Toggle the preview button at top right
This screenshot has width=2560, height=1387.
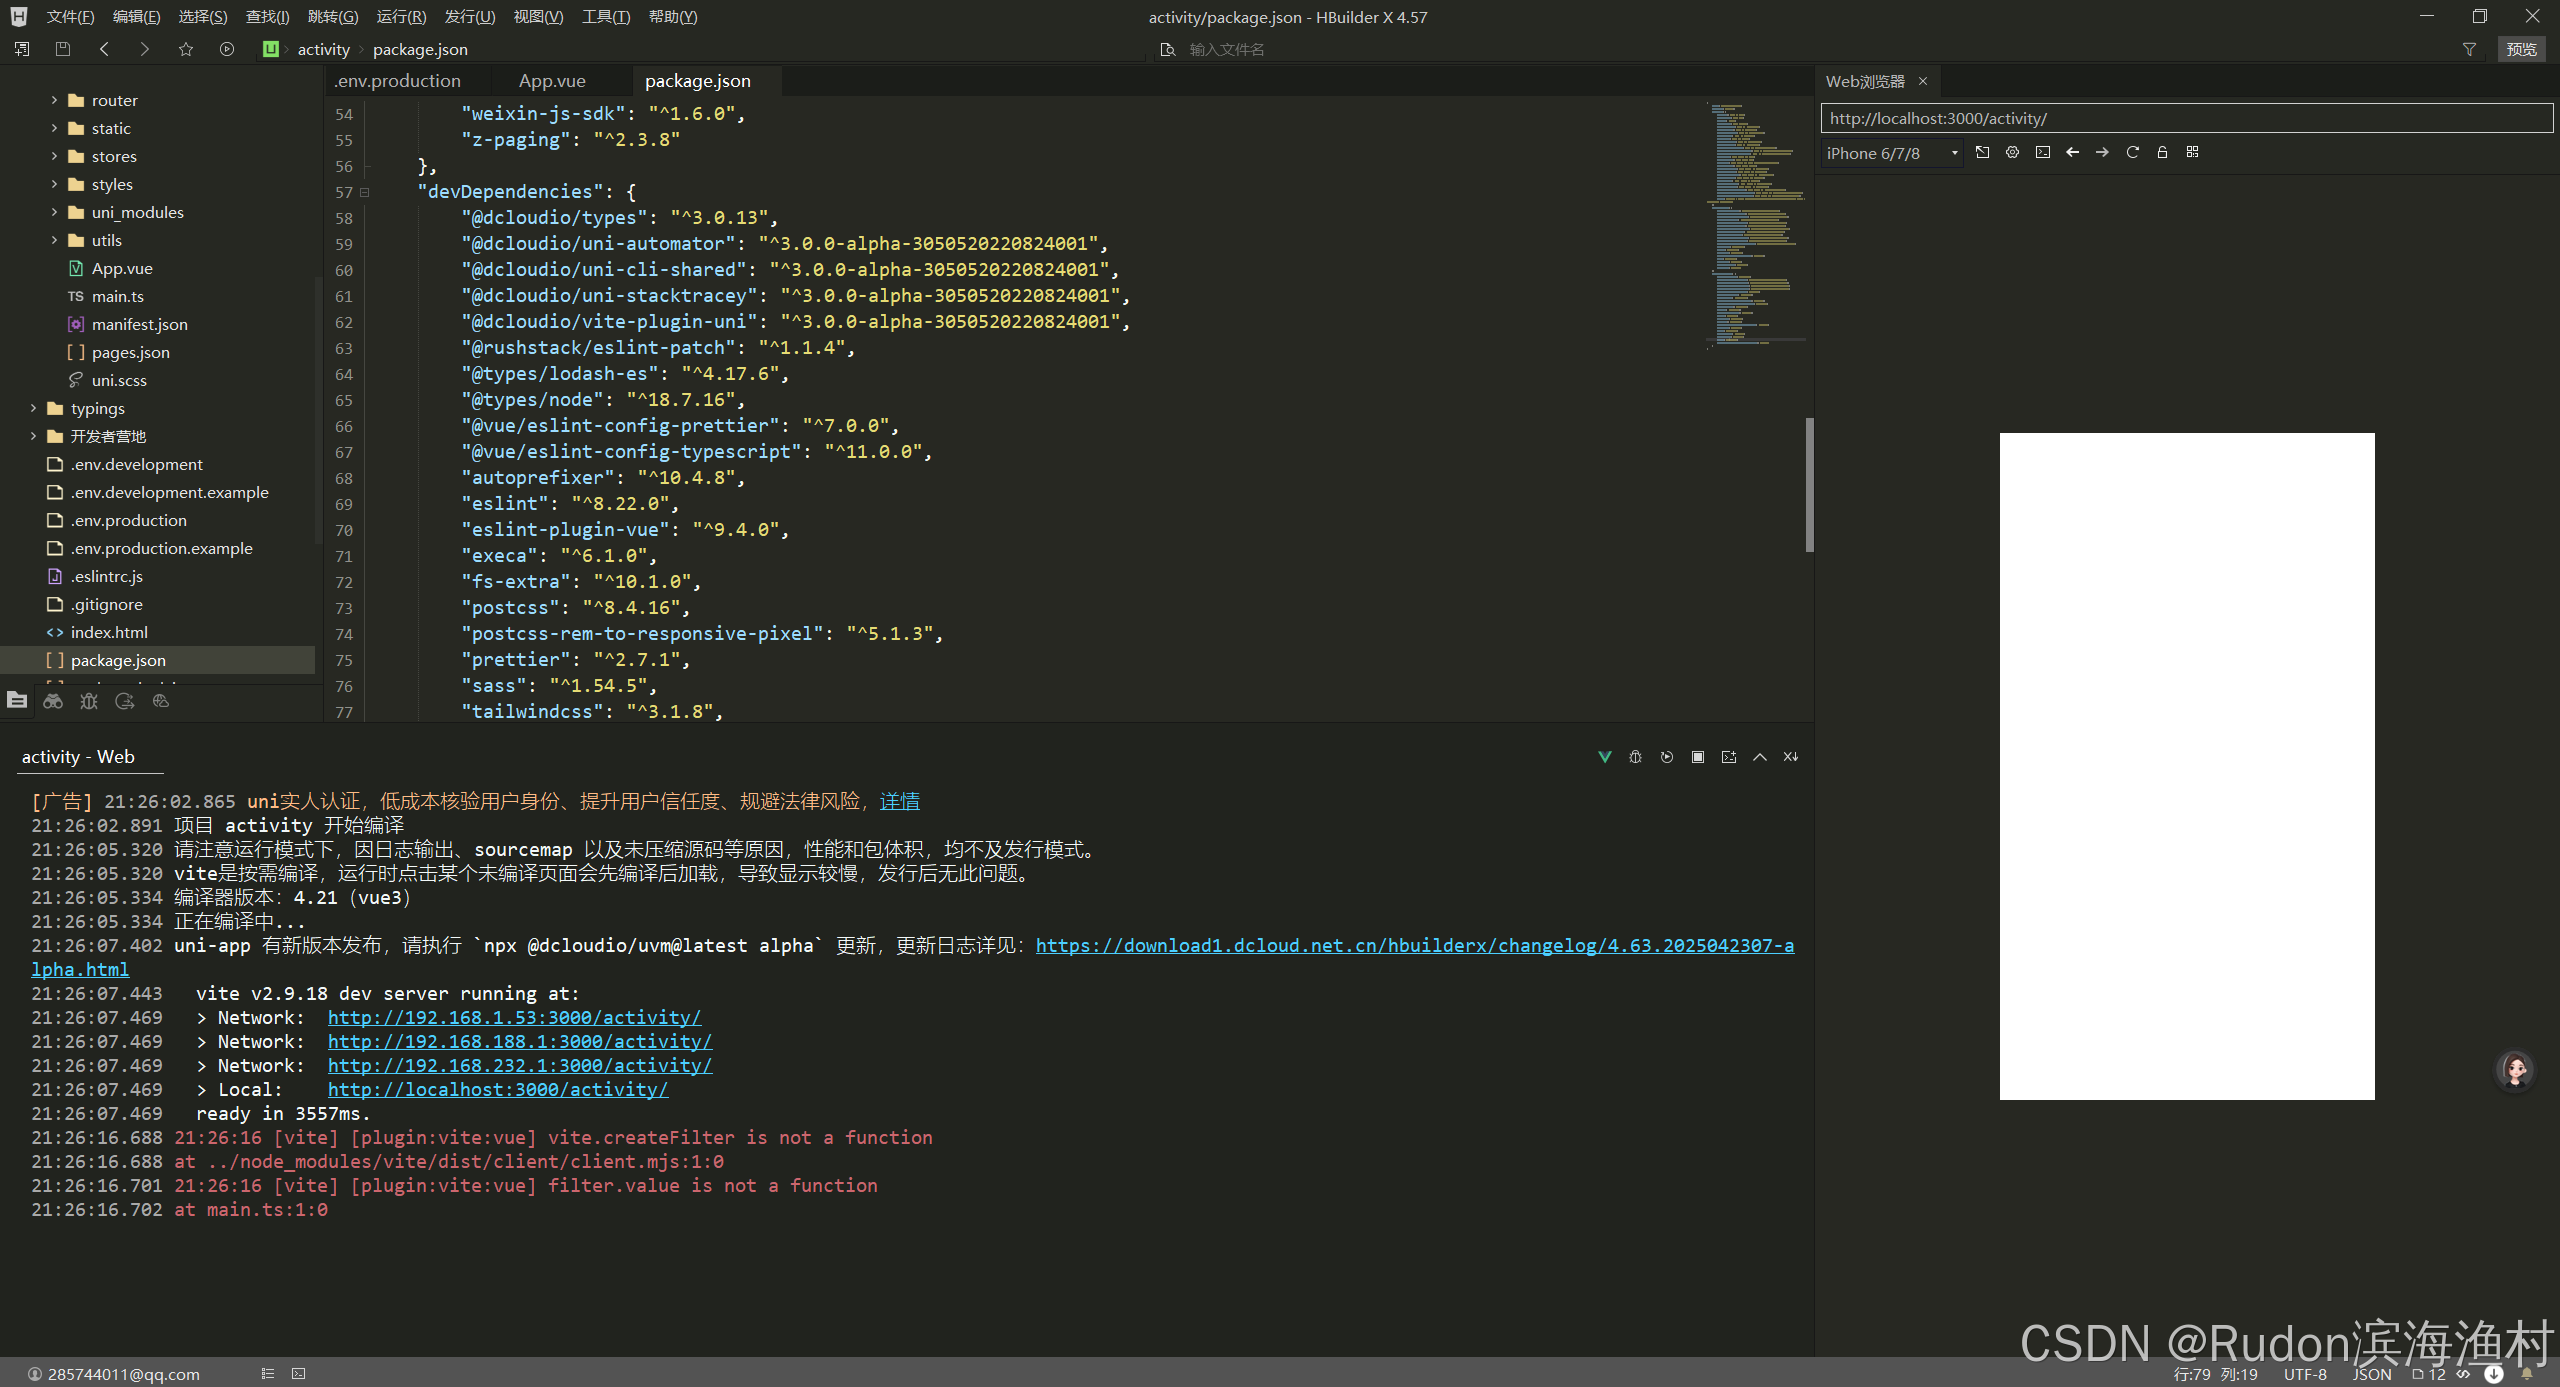[2521, 49]
